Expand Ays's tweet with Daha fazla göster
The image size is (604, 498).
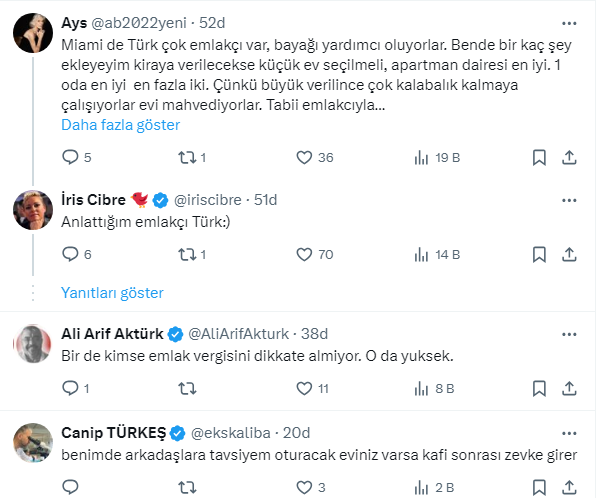point(120,125)
